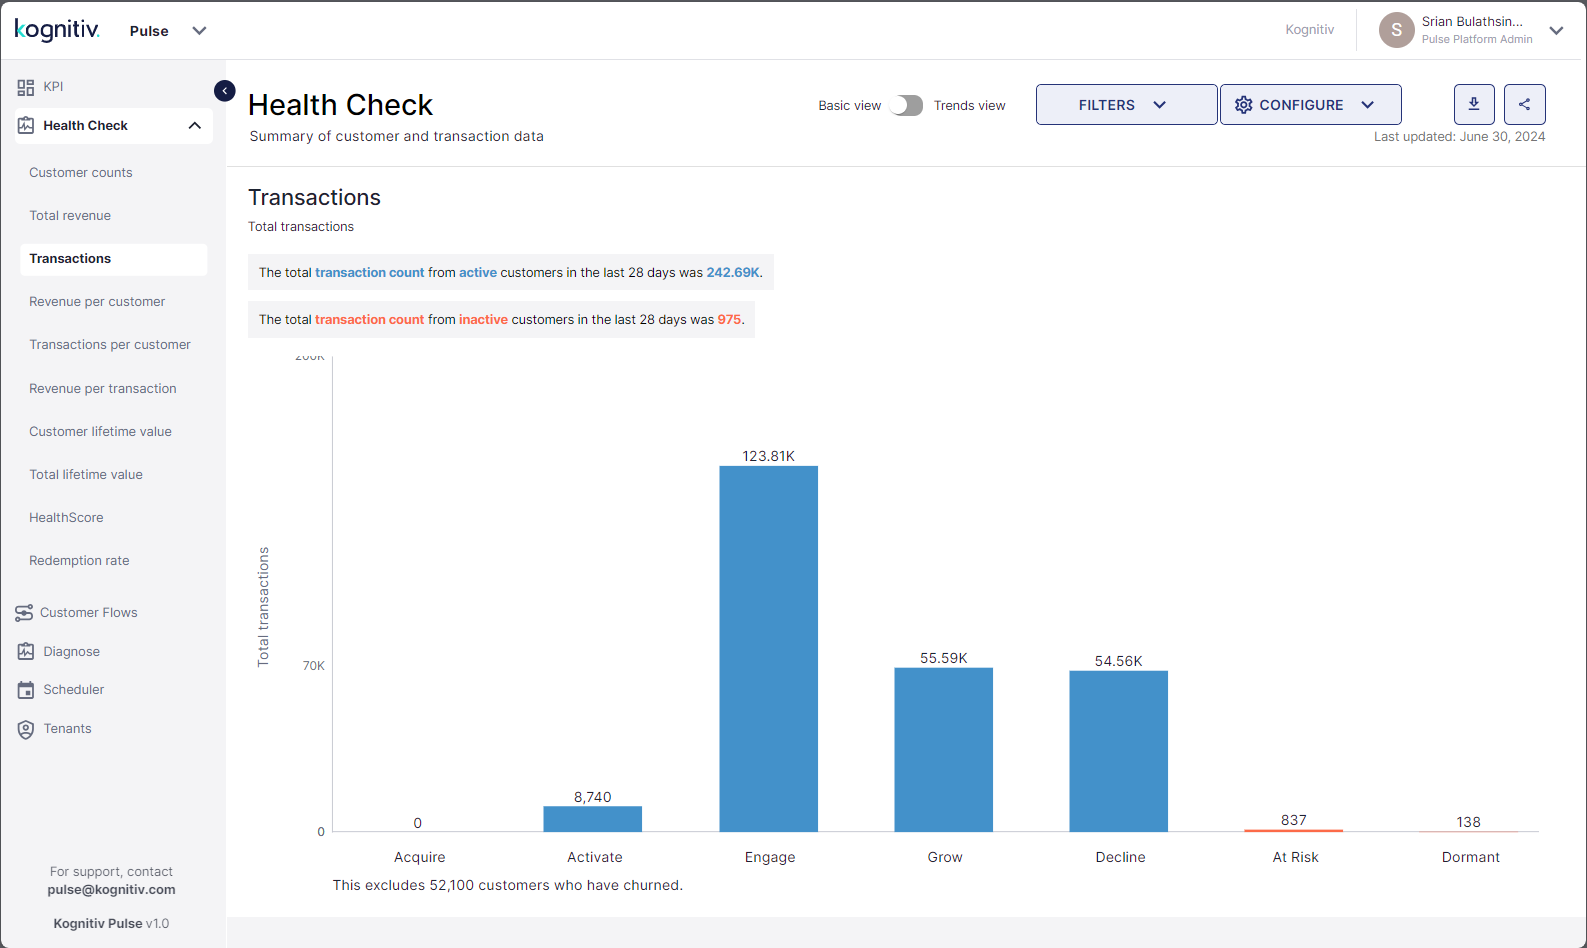Image resolution: width=1587 pixels, height=948 pixels.
Task: Select Transactions in the sidebar
Action: click(113, 259)
